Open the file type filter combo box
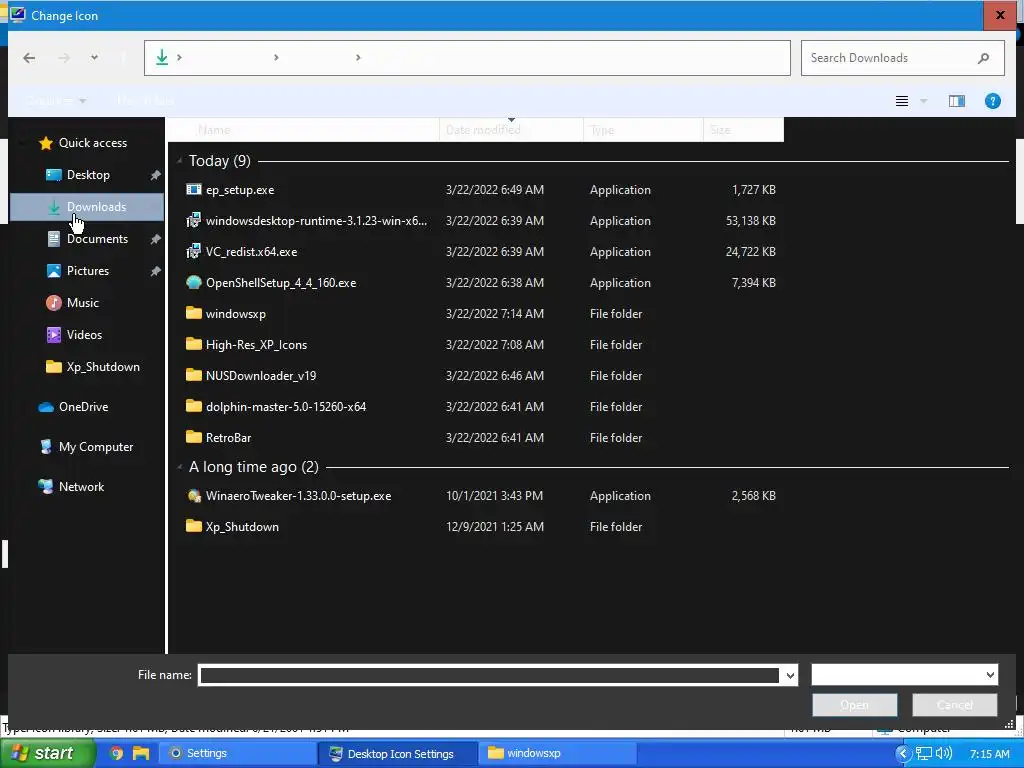The width and height of the screenshot is (1024, 768). 904,675
